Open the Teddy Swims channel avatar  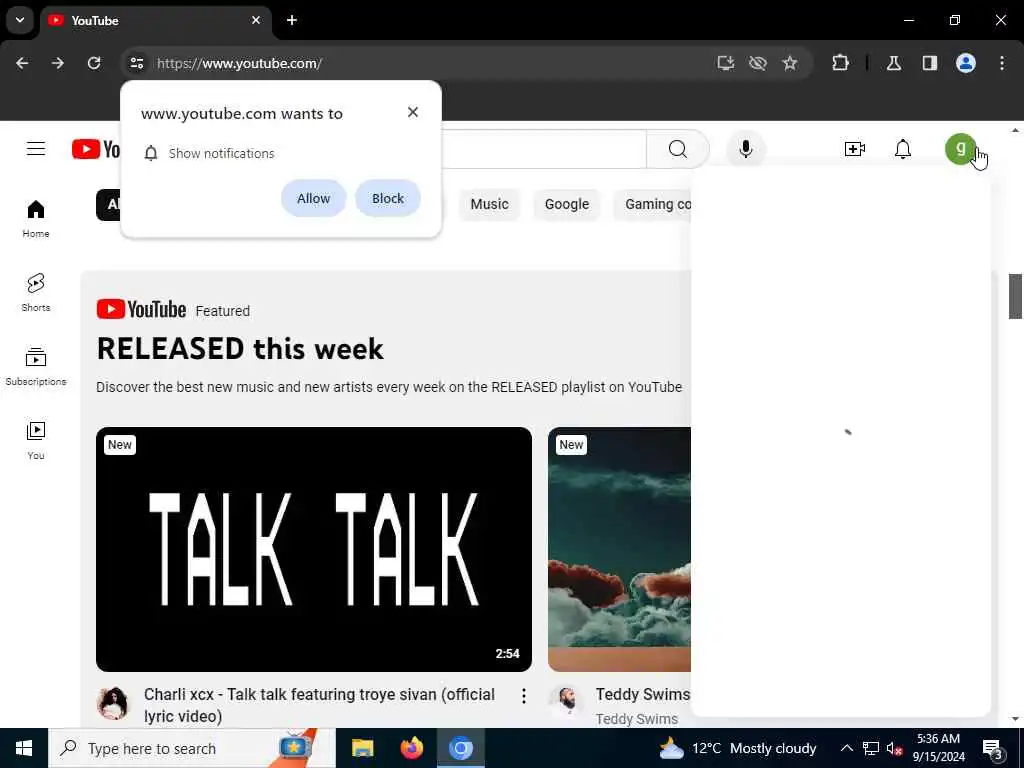(x=565, y=703)
